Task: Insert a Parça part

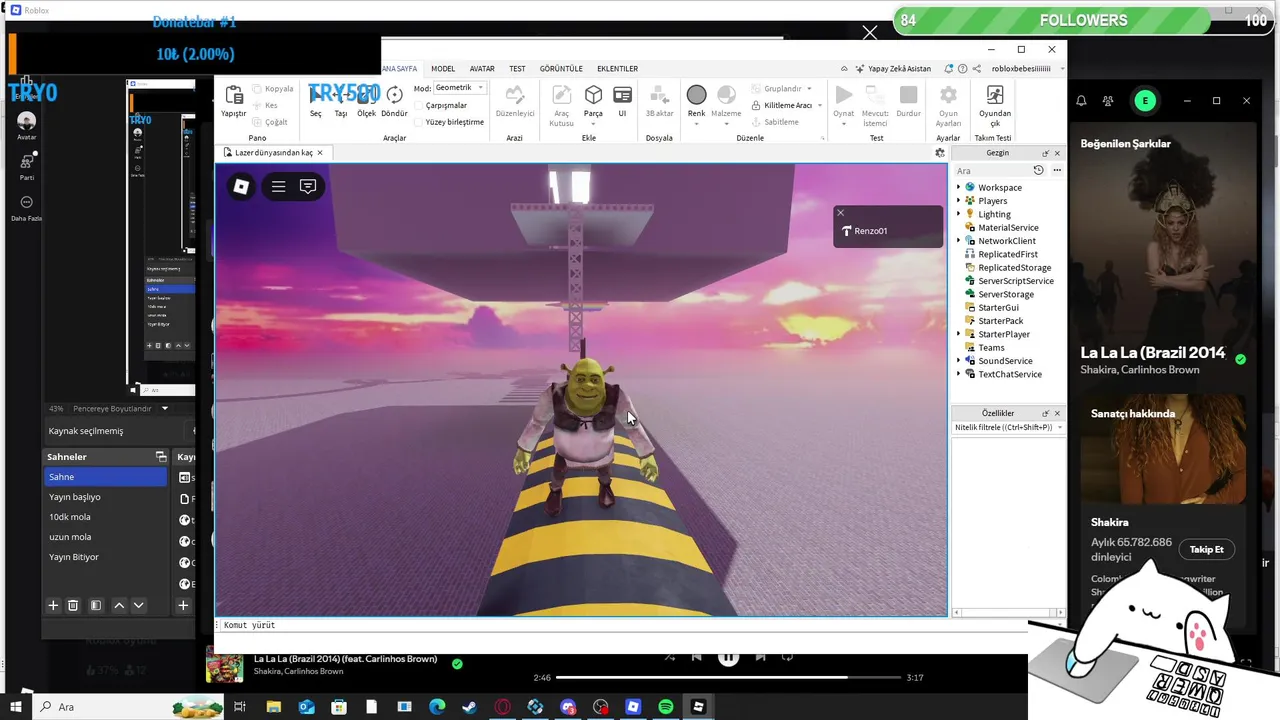Action: [593, 95]
